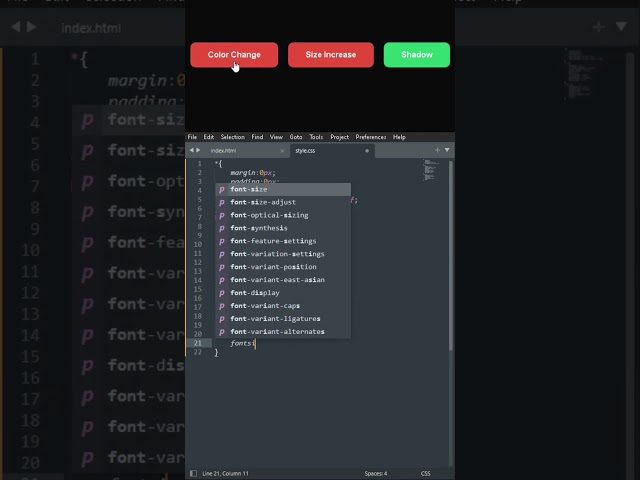Image resolution: width=640 pixels, height=480 pixels.
Task: Select font-feature-settings suggestion
Action: [x=283, y=241]
